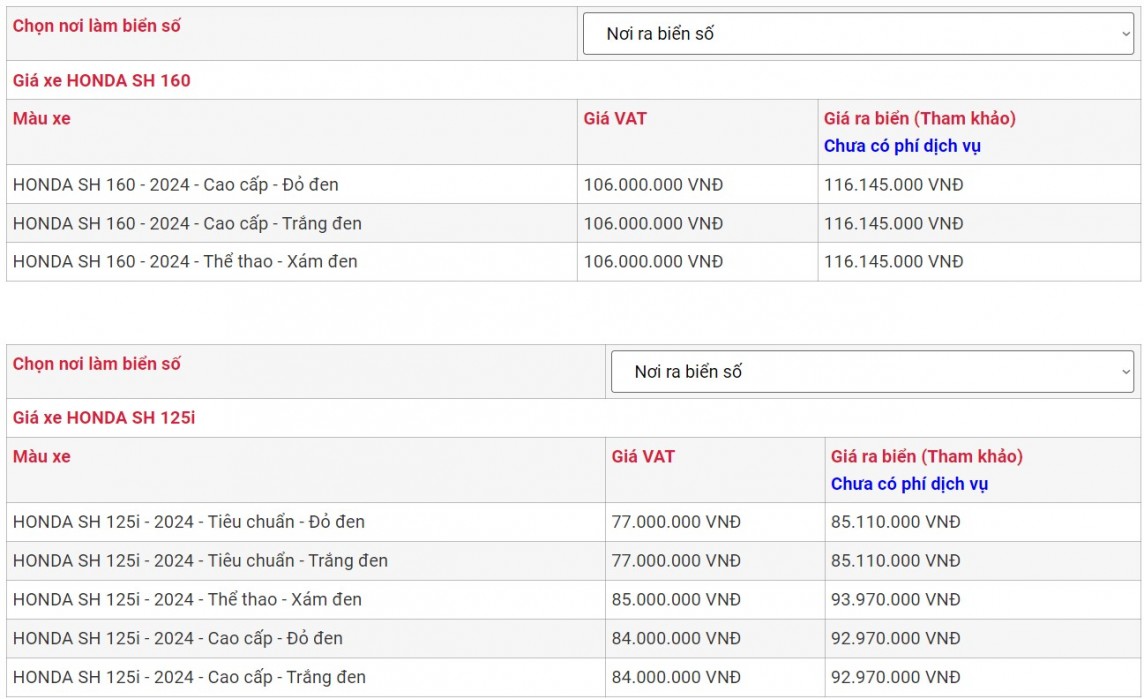This screenshot has width=1144, height=699.
Task: Select HONDA SH 160 Thể thao Xám đen model name
Action: (x=185, y=262)
